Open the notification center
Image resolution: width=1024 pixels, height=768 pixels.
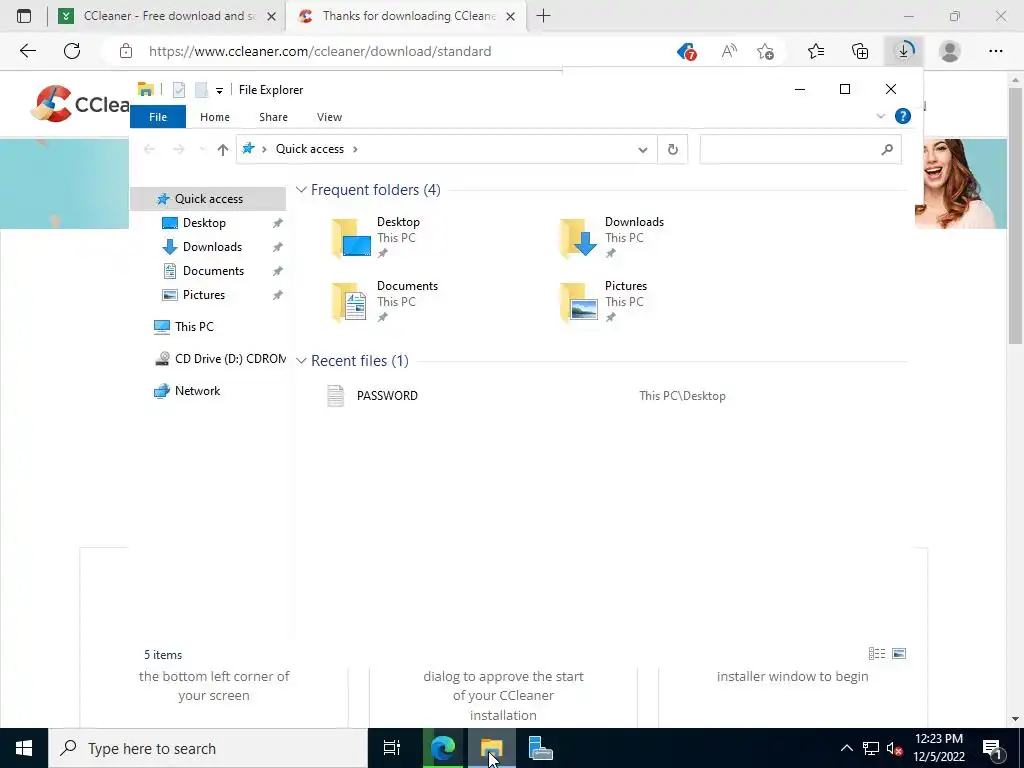[x=993, y=748]
